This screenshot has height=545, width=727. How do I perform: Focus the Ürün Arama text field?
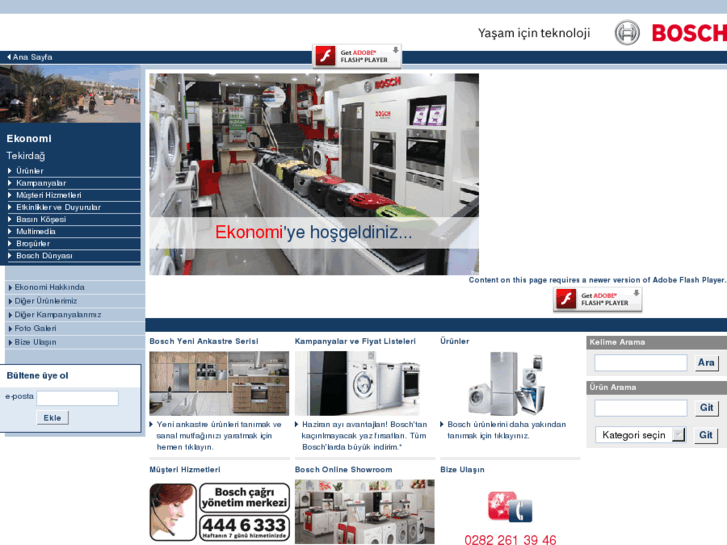click(x=641, y=408)
